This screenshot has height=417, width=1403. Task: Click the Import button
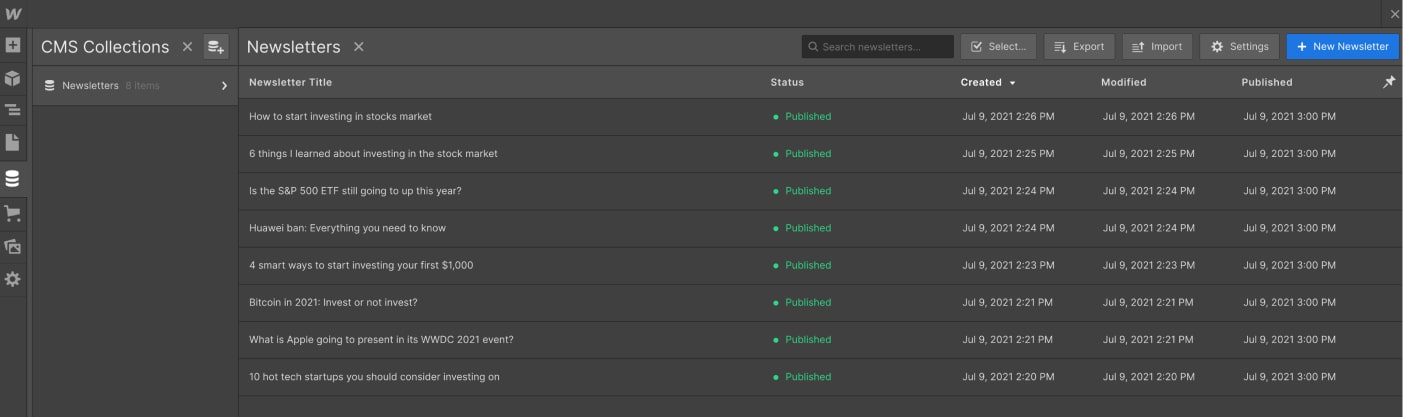click(x=1157, y=47)
